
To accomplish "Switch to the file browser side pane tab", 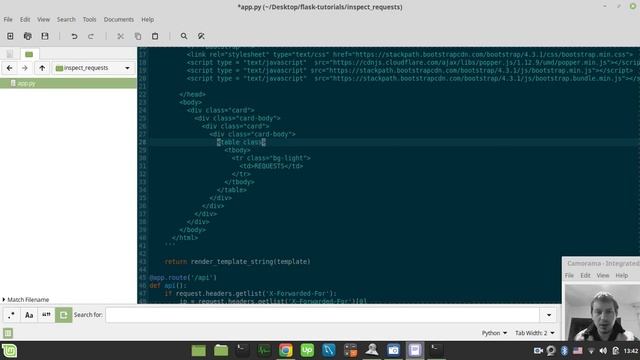I will [x=29, y=54].
